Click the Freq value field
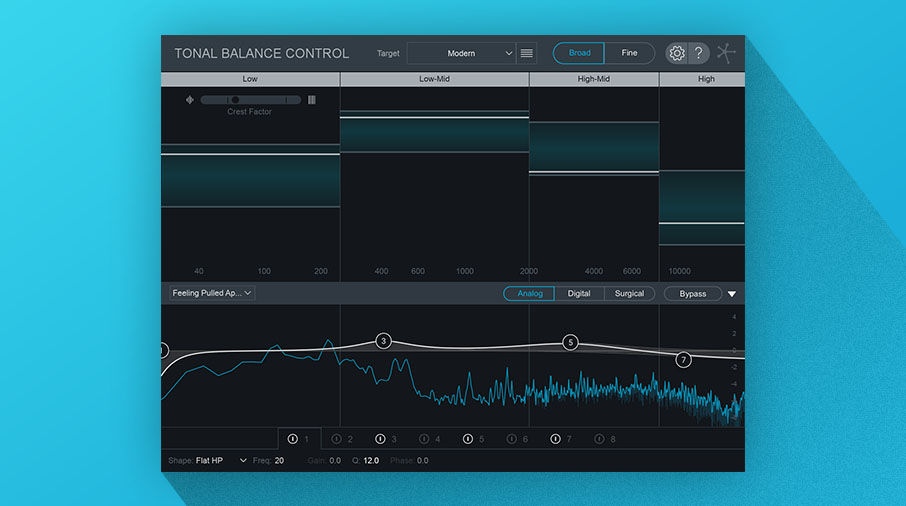This screenshot has width=906, height=506. pos(279,461)
